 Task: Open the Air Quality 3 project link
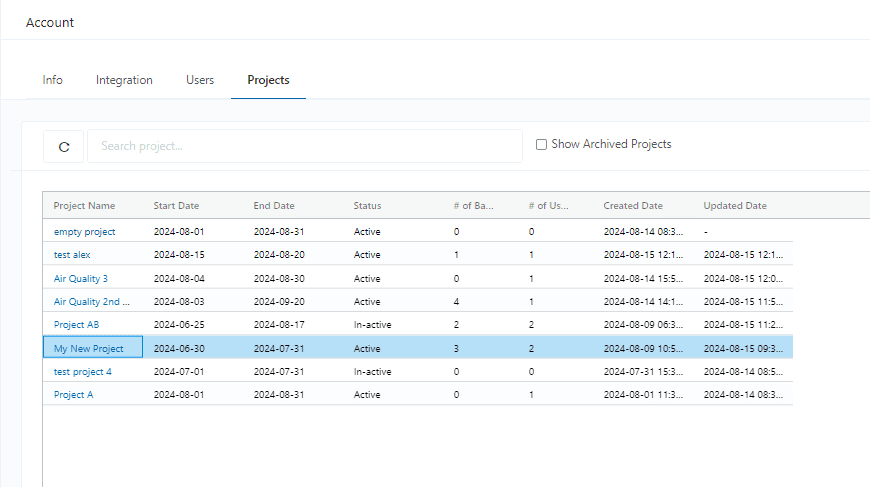pos(81,278)
